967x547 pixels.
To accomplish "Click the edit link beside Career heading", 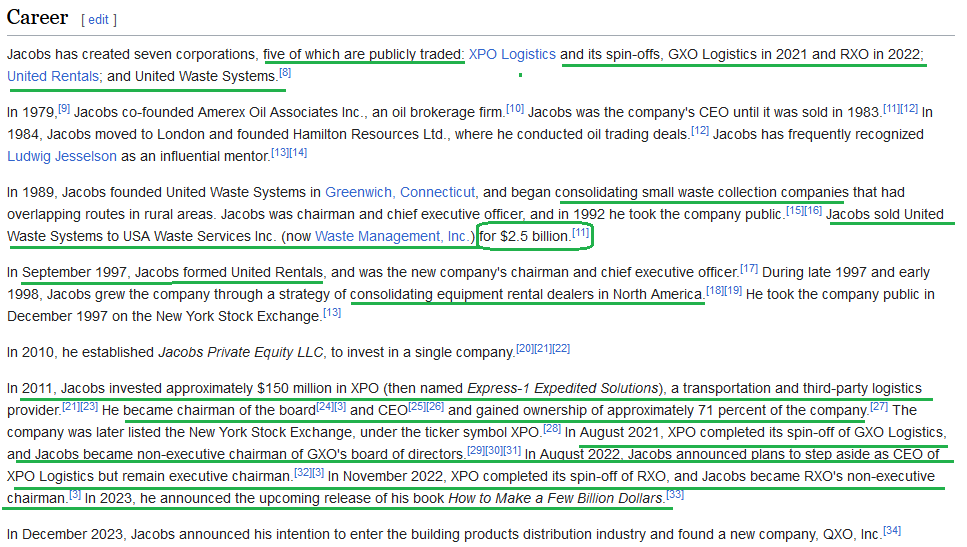I will tap(98, 20).
